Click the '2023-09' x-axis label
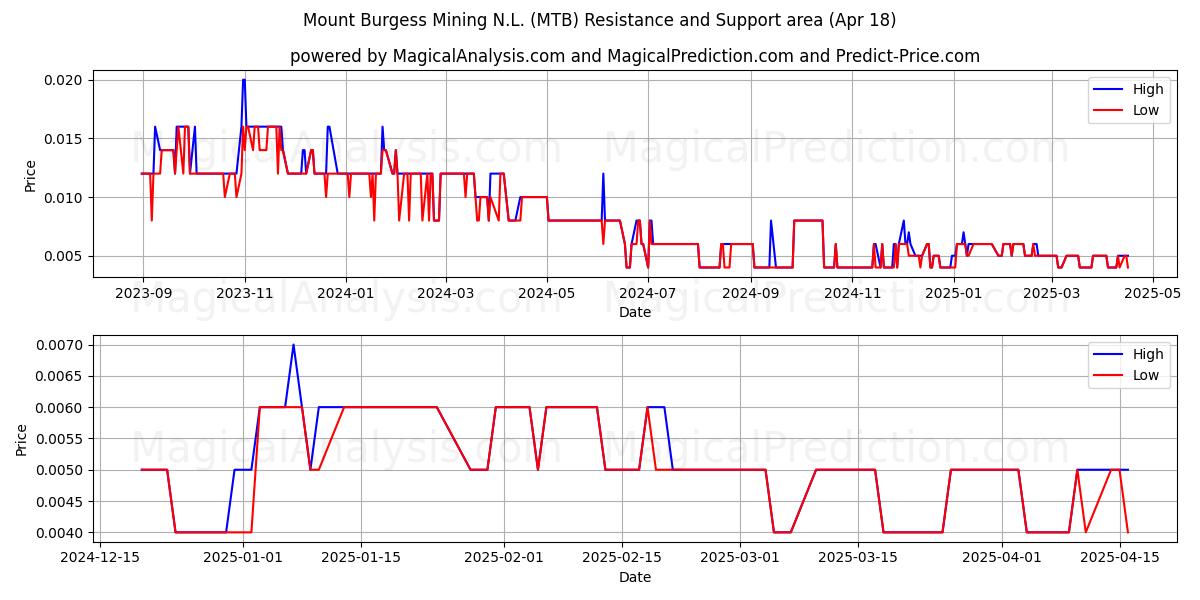This screenshot has height=600, width=1200. pyautogui.click(x=143, y=294)
